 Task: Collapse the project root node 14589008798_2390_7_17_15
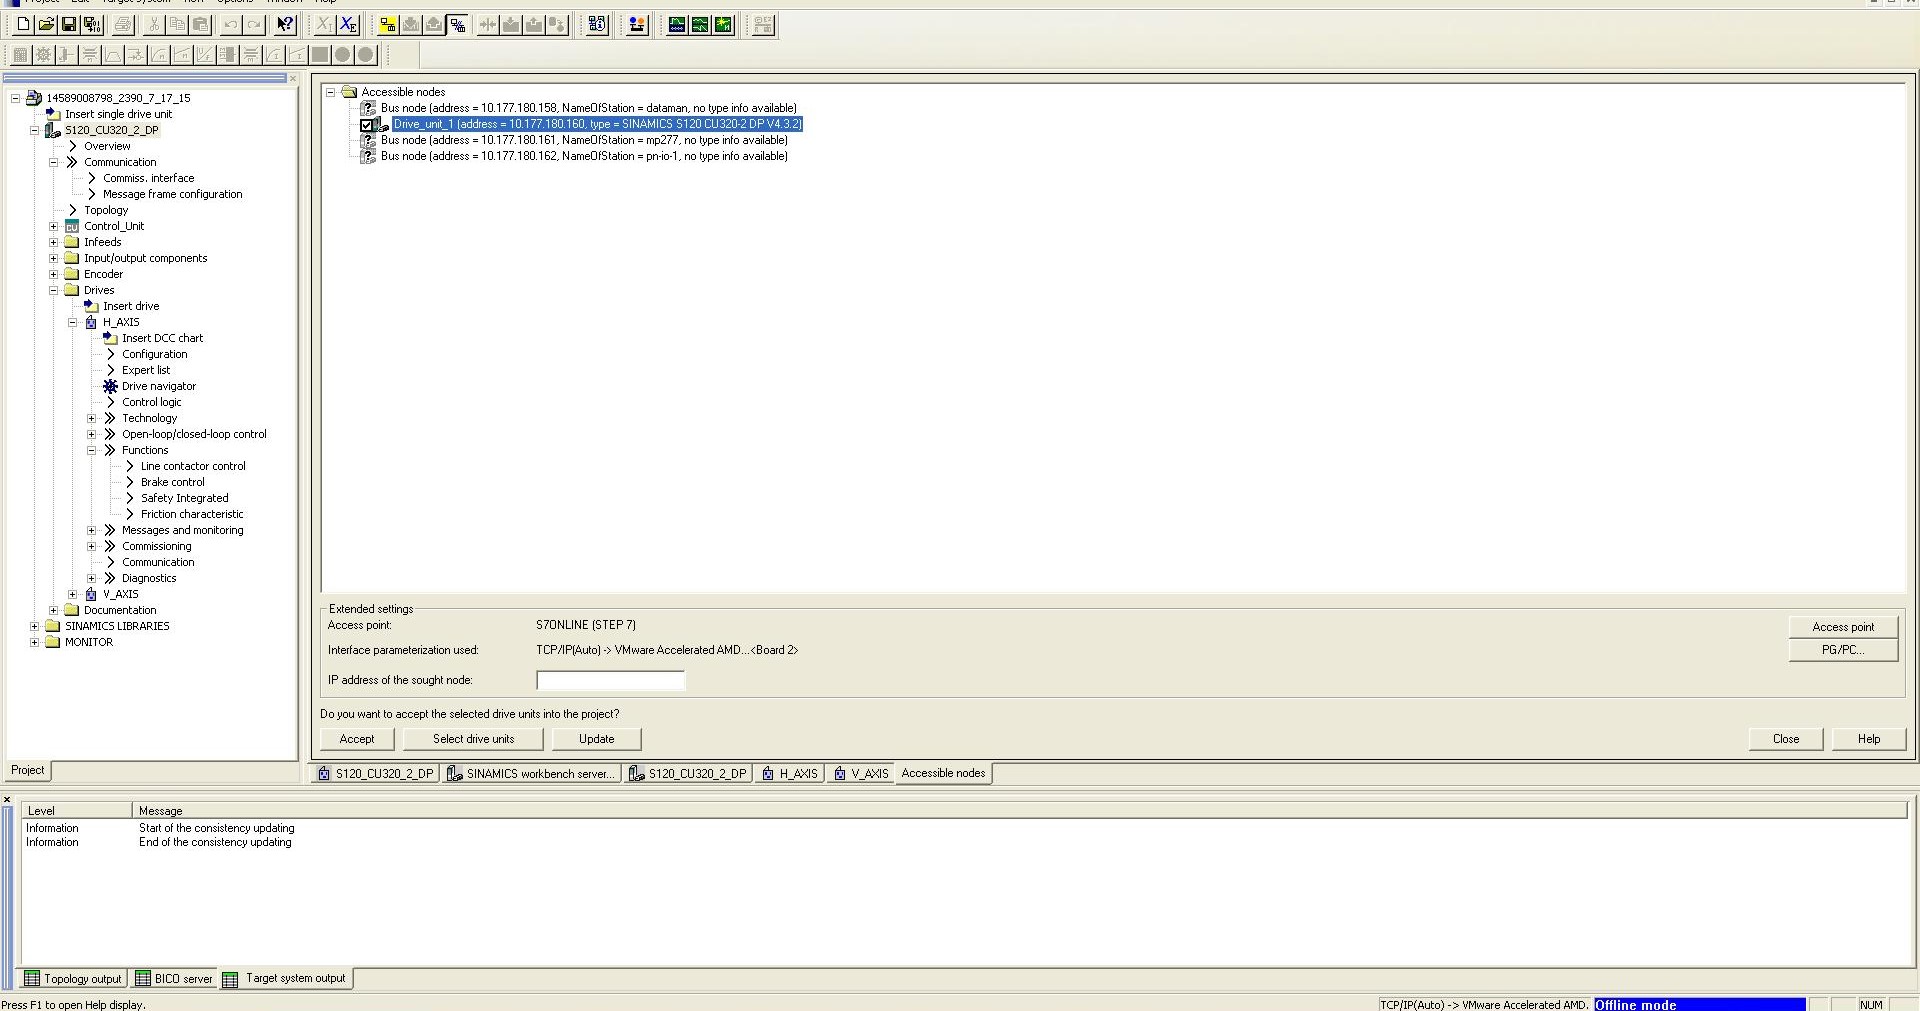click(x=16, y=98)
